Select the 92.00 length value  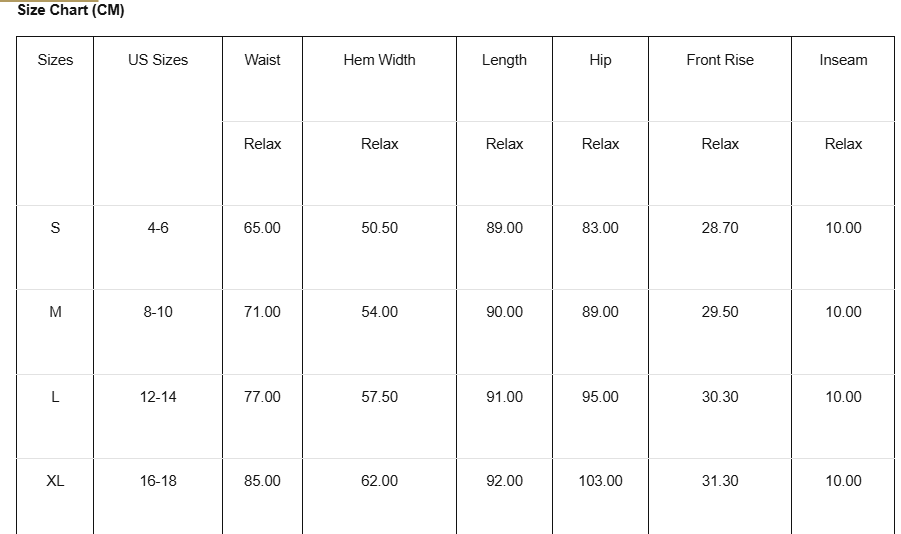click(x=505, y=481)
